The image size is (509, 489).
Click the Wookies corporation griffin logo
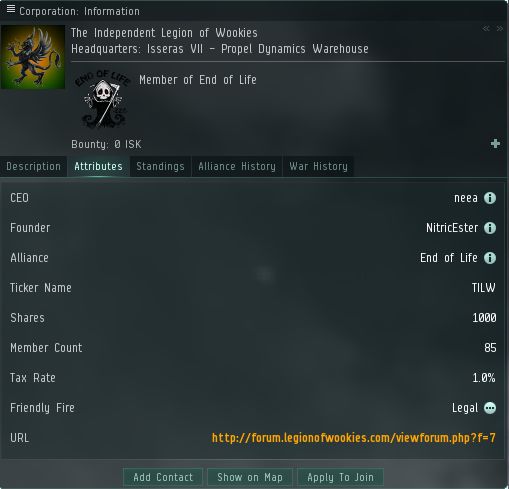33,57
